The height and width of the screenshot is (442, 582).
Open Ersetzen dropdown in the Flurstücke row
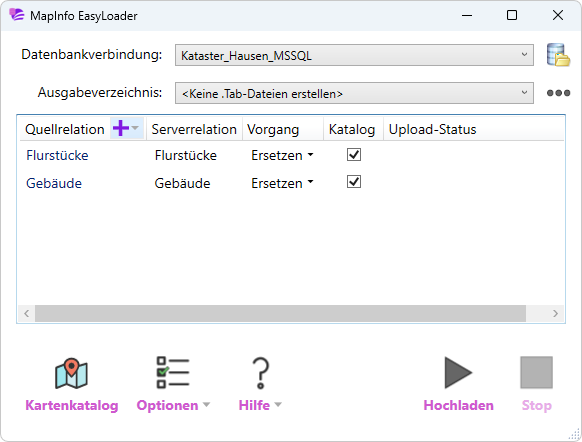coord(282,155)
